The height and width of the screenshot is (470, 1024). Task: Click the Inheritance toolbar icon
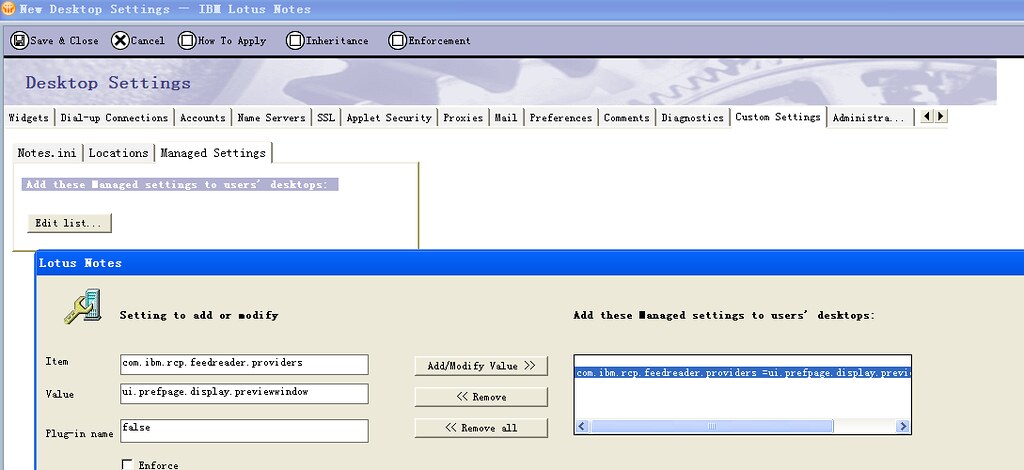[x=294, y=41]
